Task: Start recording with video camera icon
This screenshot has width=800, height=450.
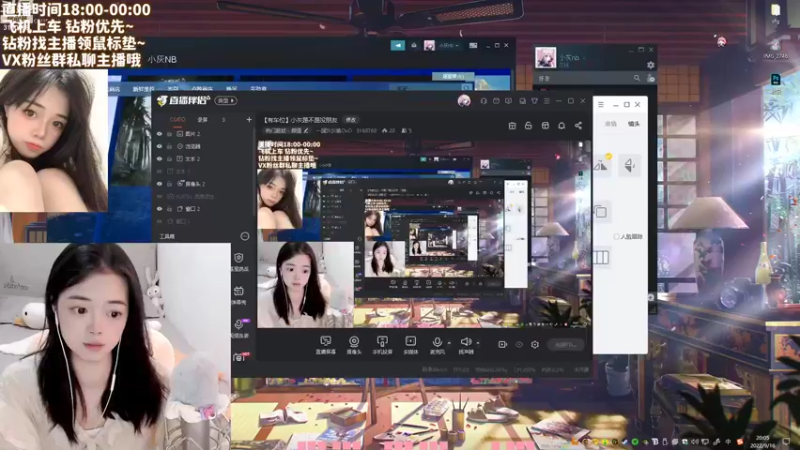Action: 503,344
